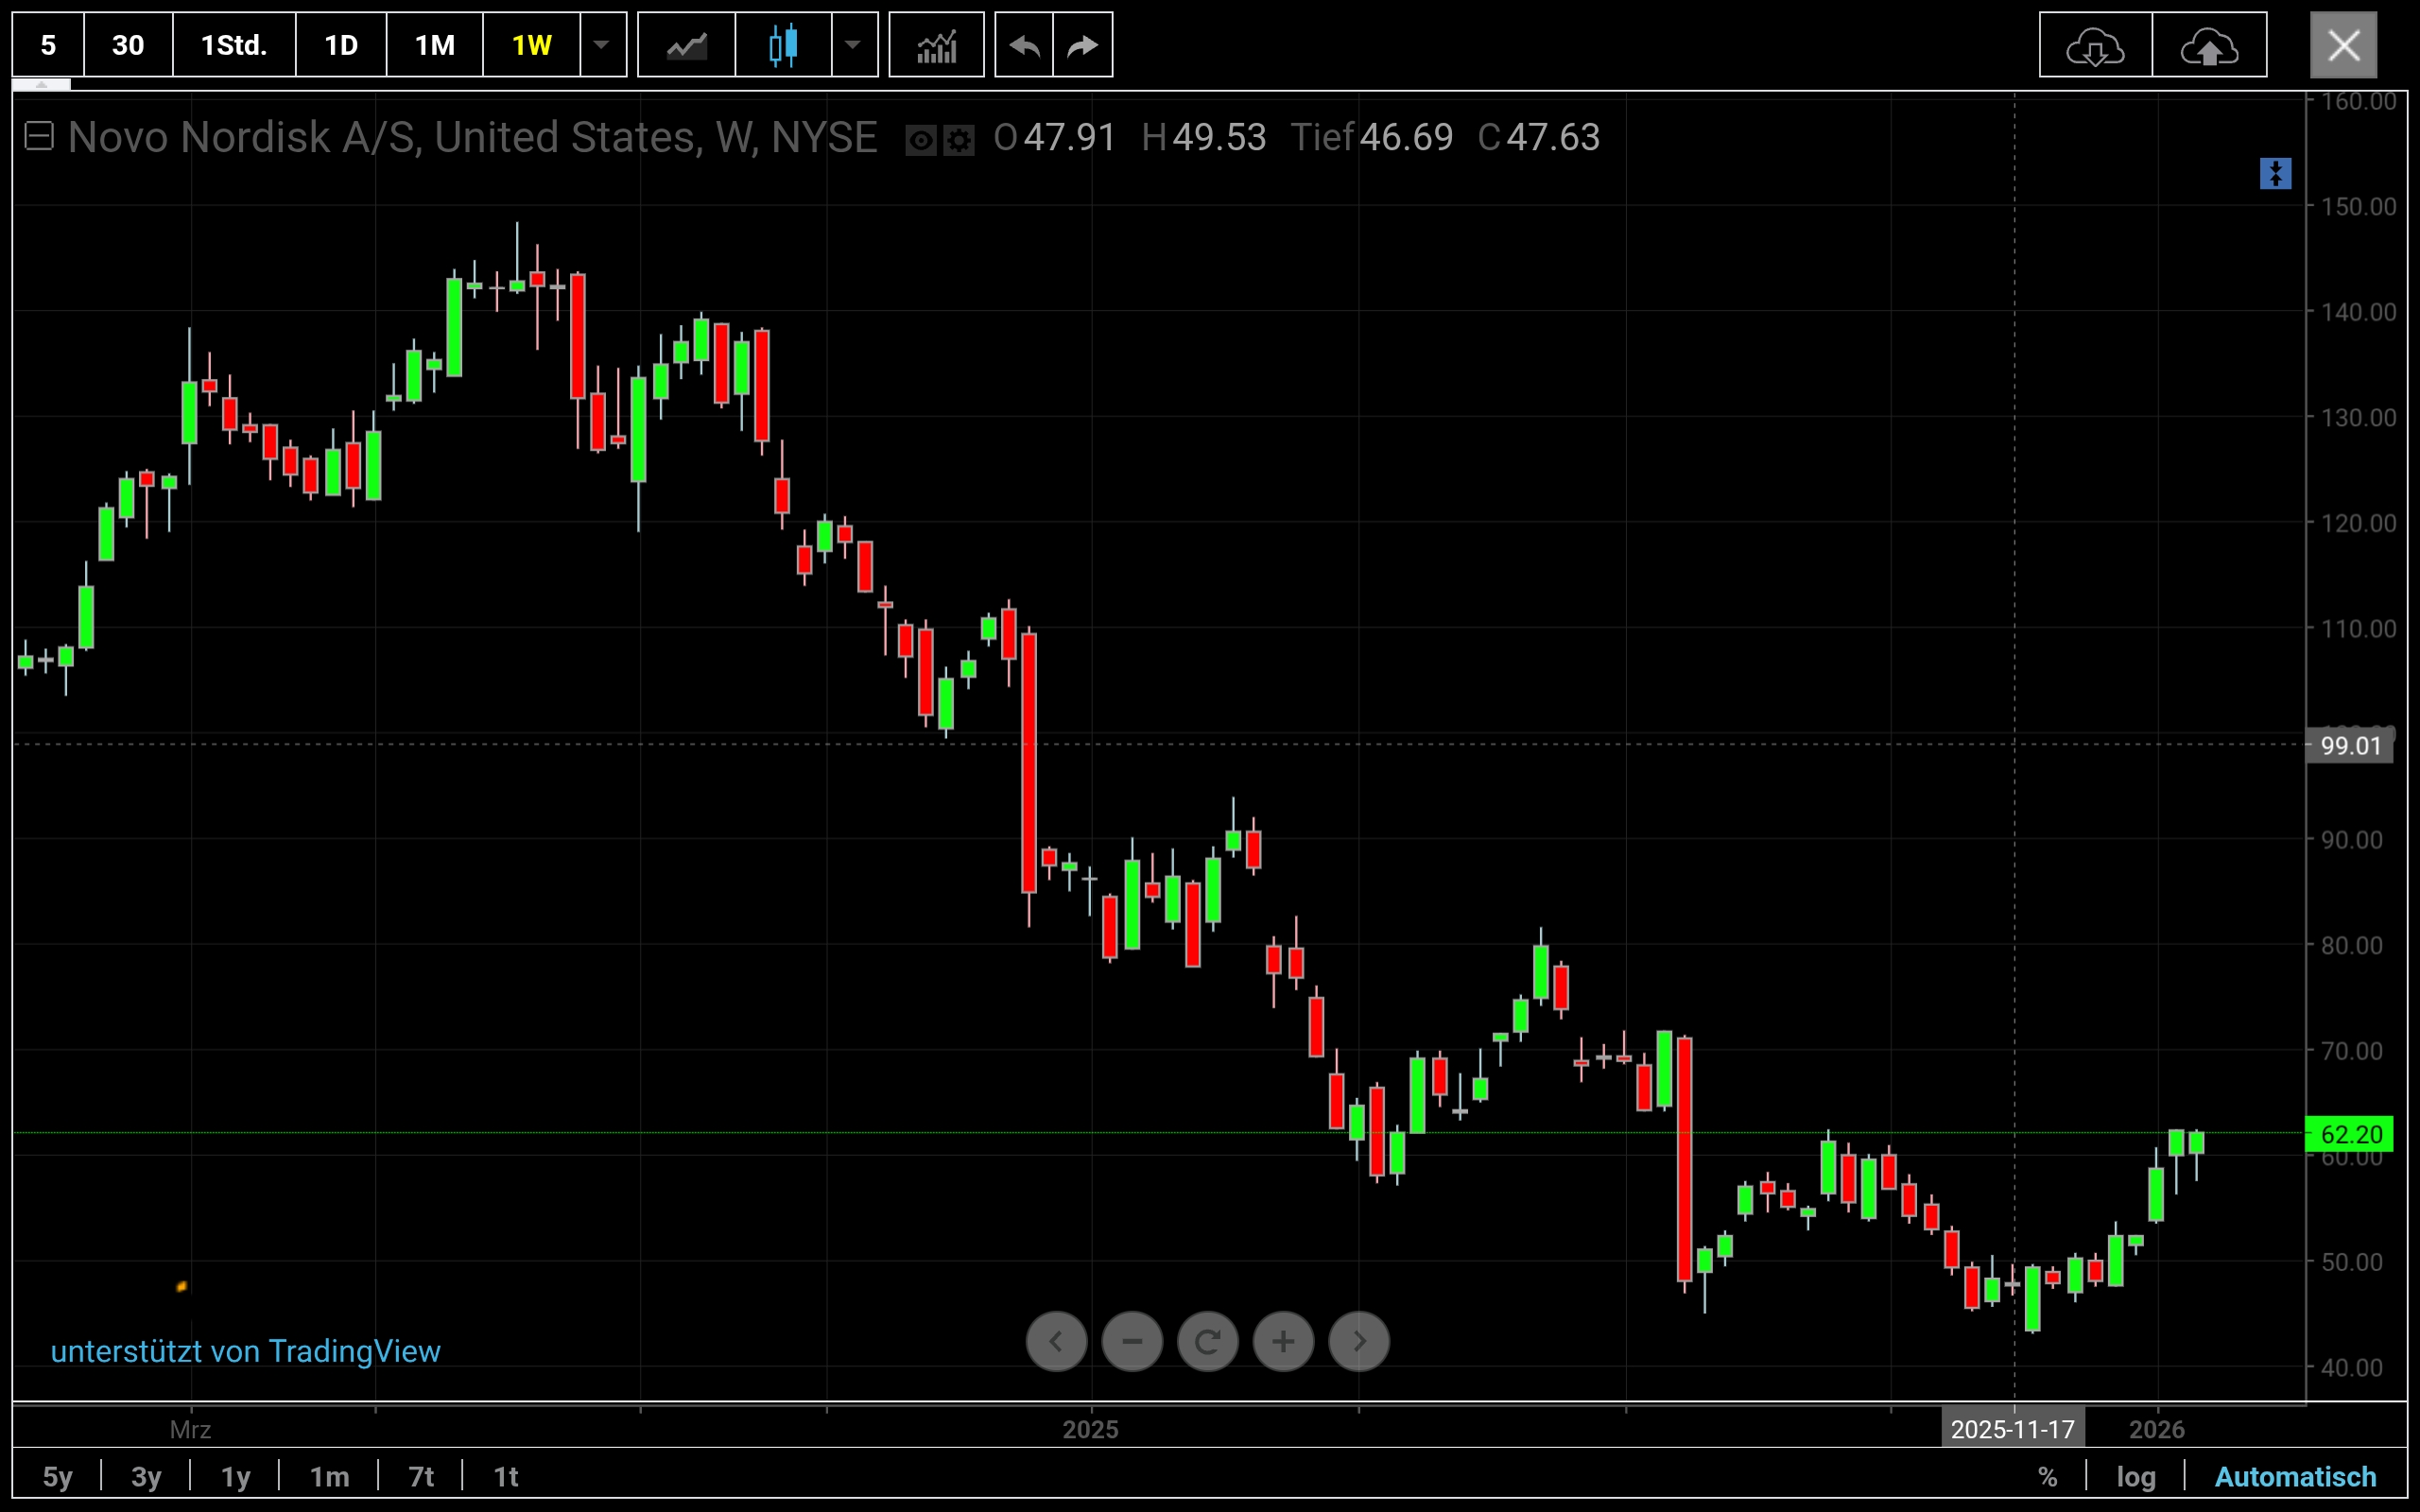Viewport: 2420px width, 1512px height.
Task: Open unterstützt von TradingView link
Action: [245, 1351]
